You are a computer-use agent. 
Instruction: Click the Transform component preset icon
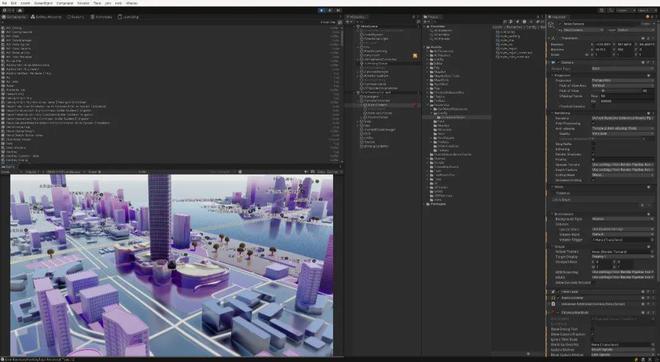click(x=649, y=38)
